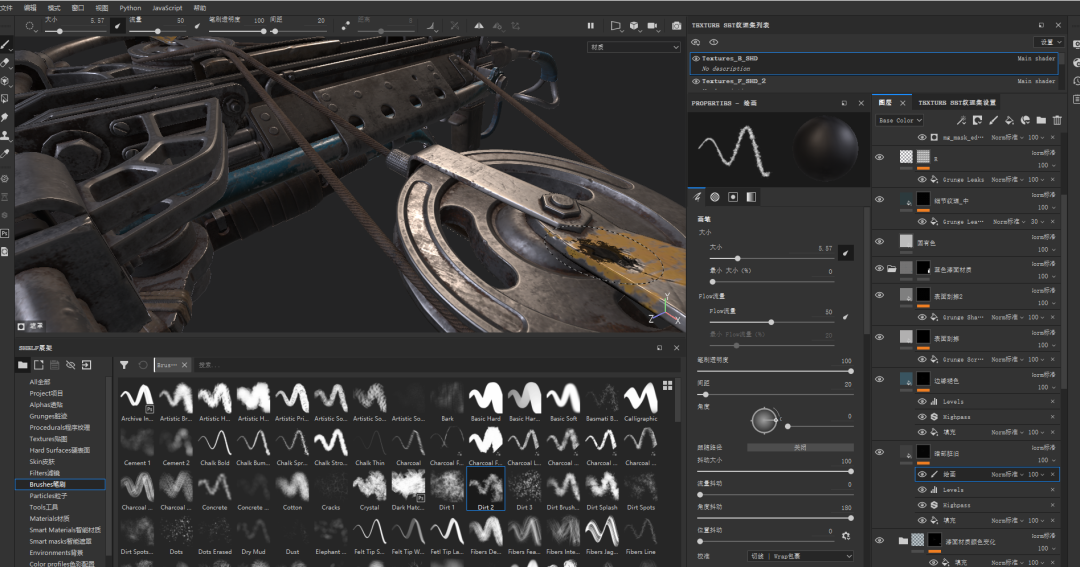Select the Projection tool in left toolbar
Image resolution: width=1080 pixels, height=567 pixels.
pos(6,81)
